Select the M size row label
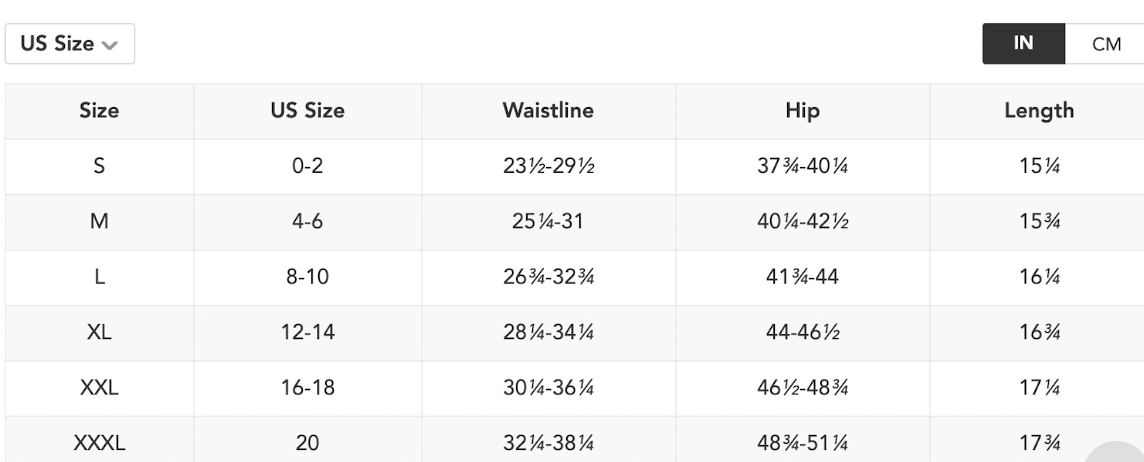 coord(99,222)
